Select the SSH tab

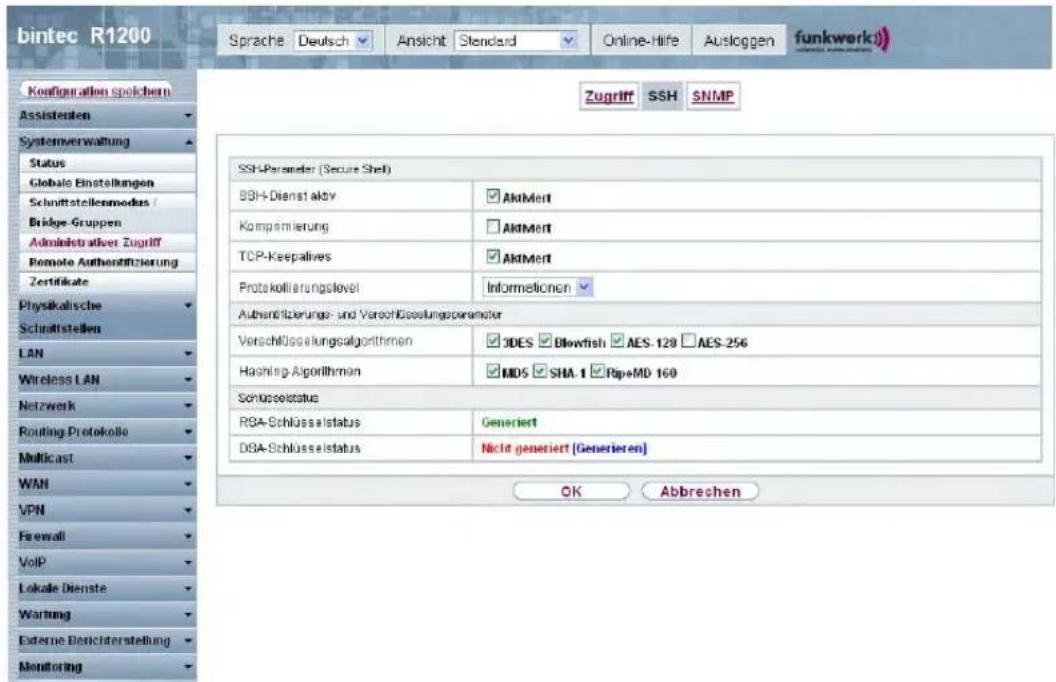pyautogui.click(x=663, y=96)
